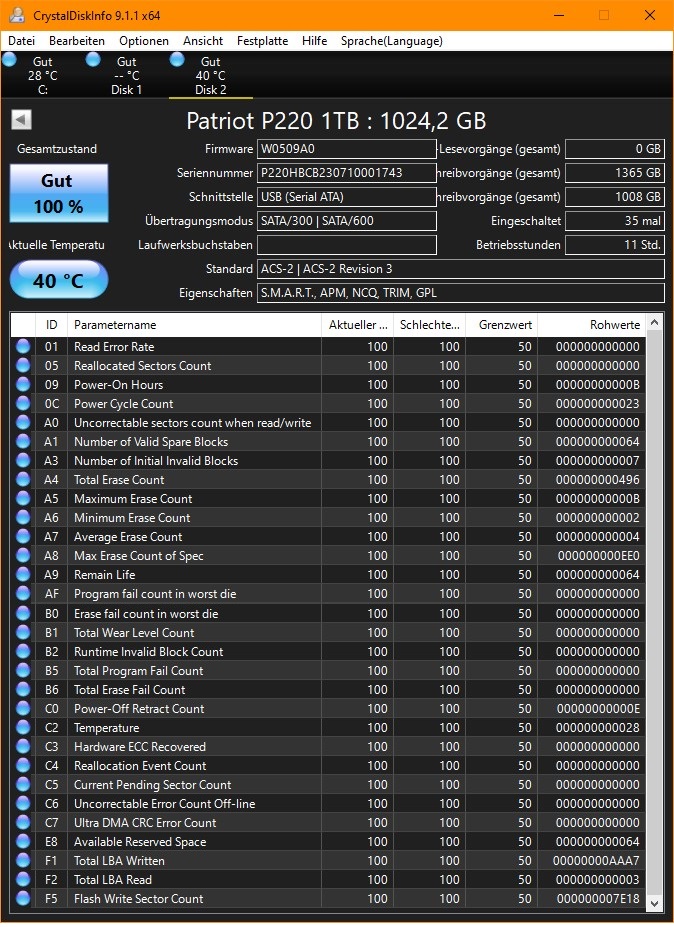
Task: Click raw value 000000000EE0 of Max Erase Count
Action: (x=598, y=556)
